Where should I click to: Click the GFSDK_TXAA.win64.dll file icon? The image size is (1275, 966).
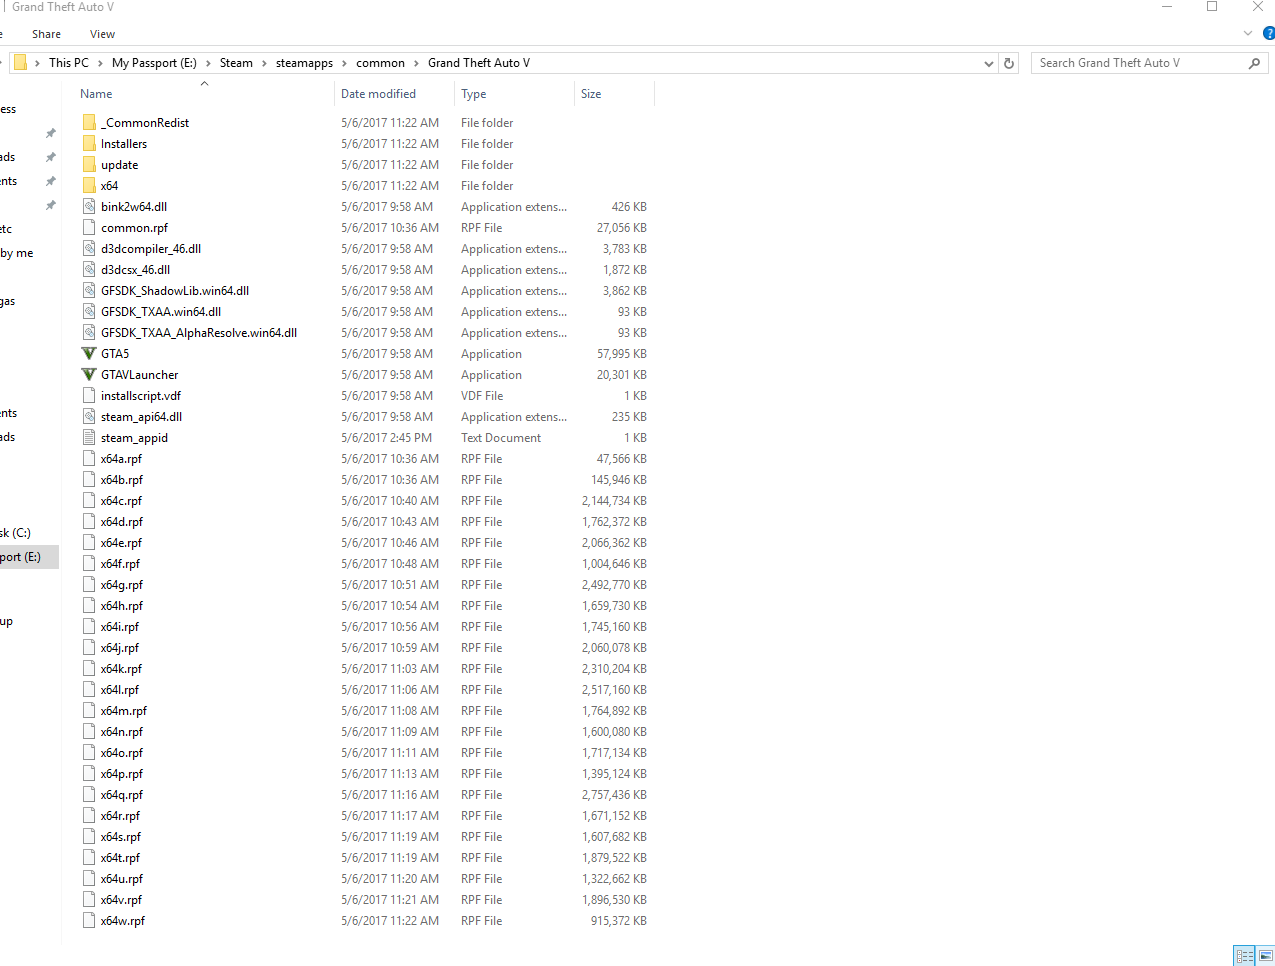pos(89,312)
